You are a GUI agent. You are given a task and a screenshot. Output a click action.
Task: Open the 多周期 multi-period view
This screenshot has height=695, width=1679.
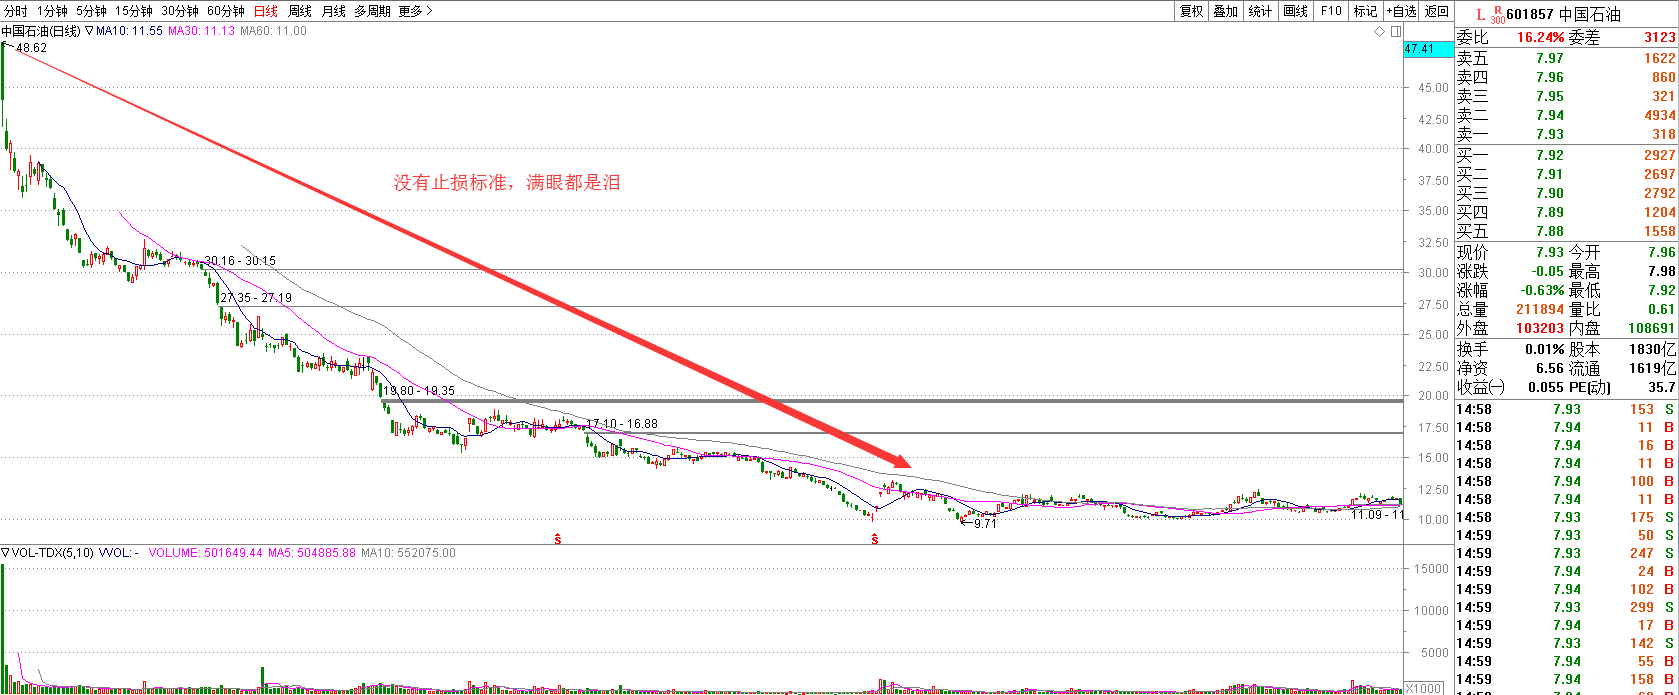[373, 11]
